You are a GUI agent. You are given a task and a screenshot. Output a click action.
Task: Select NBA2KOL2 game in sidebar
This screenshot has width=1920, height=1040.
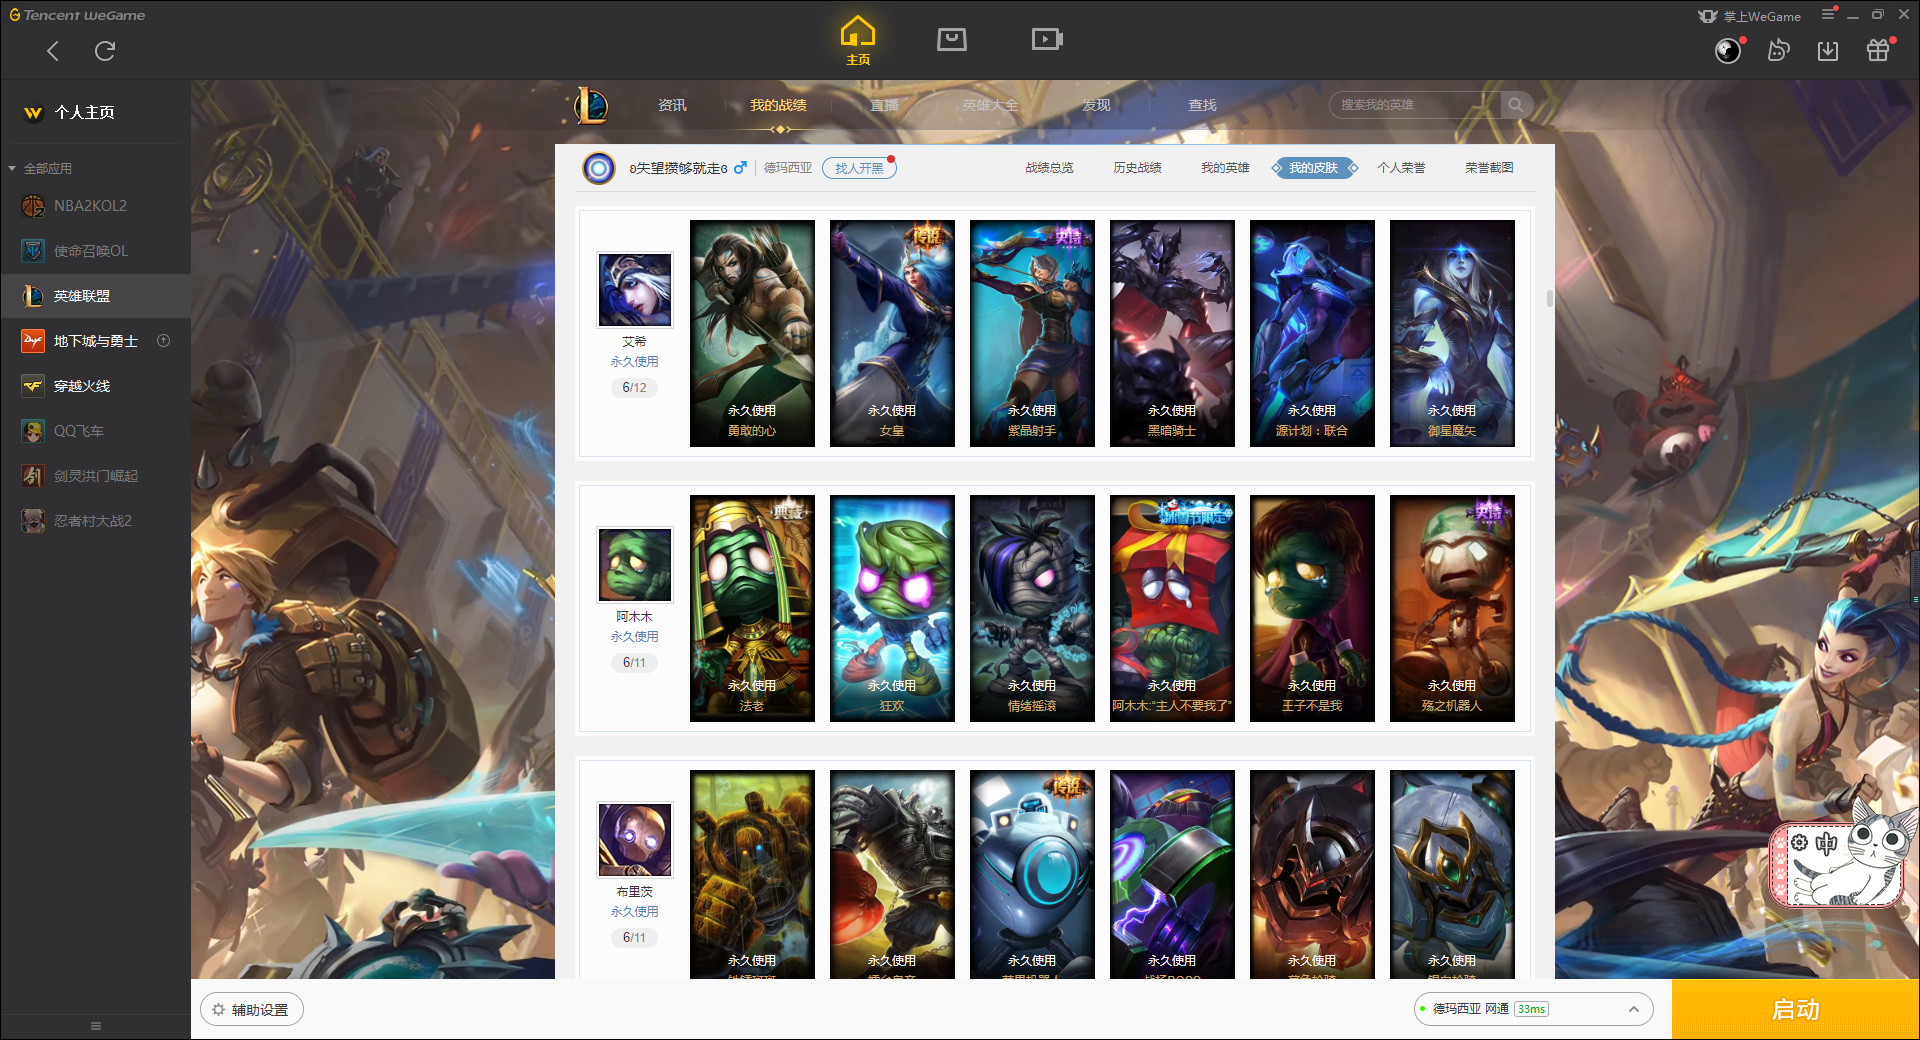tap(95, 206)
